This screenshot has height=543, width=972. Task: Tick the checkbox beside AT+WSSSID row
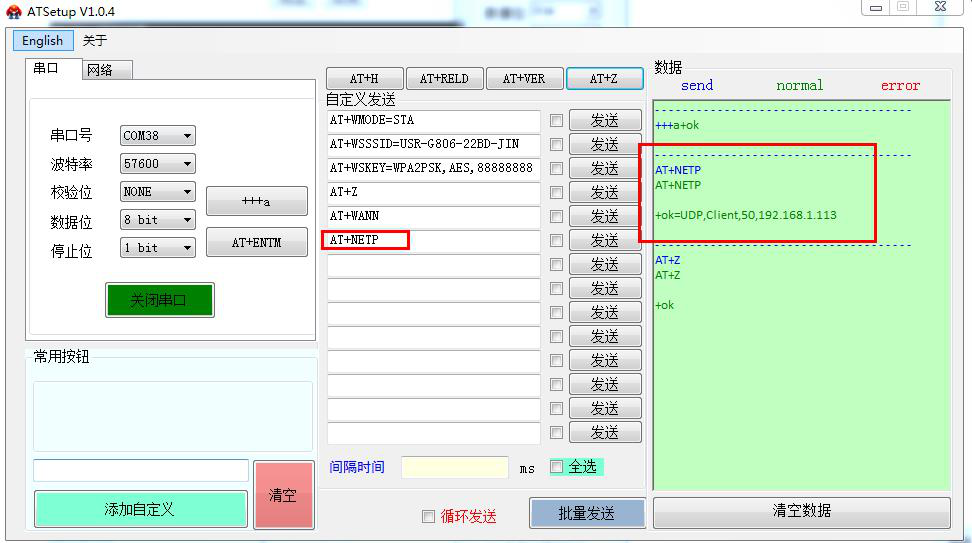pos(557,144)
